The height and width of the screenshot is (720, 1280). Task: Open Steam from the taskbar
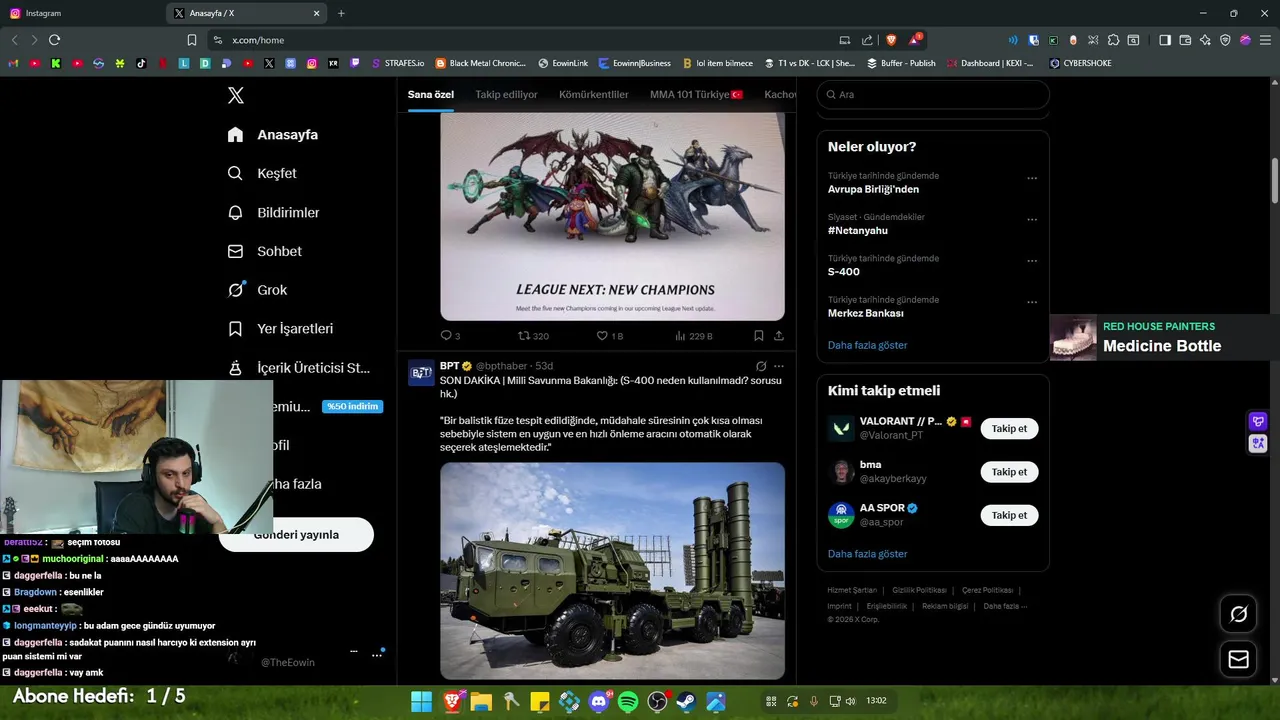tap(686, 701)
